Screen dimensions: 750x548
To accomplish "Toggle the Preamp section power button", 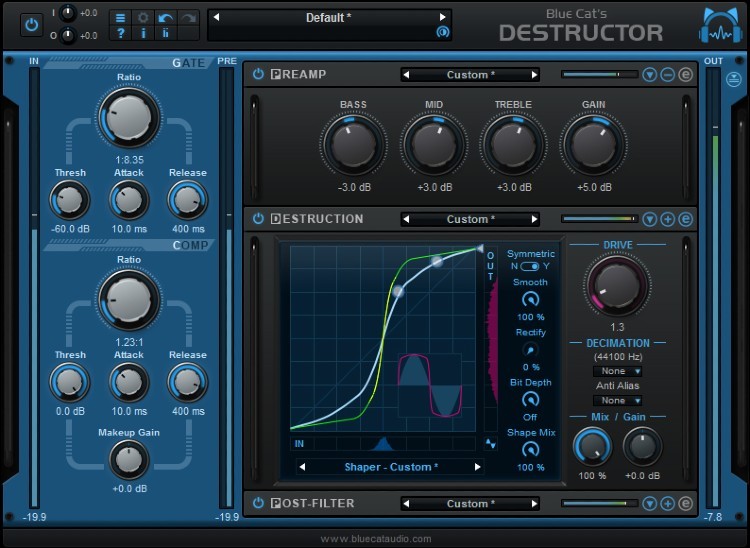I will 258,75.
